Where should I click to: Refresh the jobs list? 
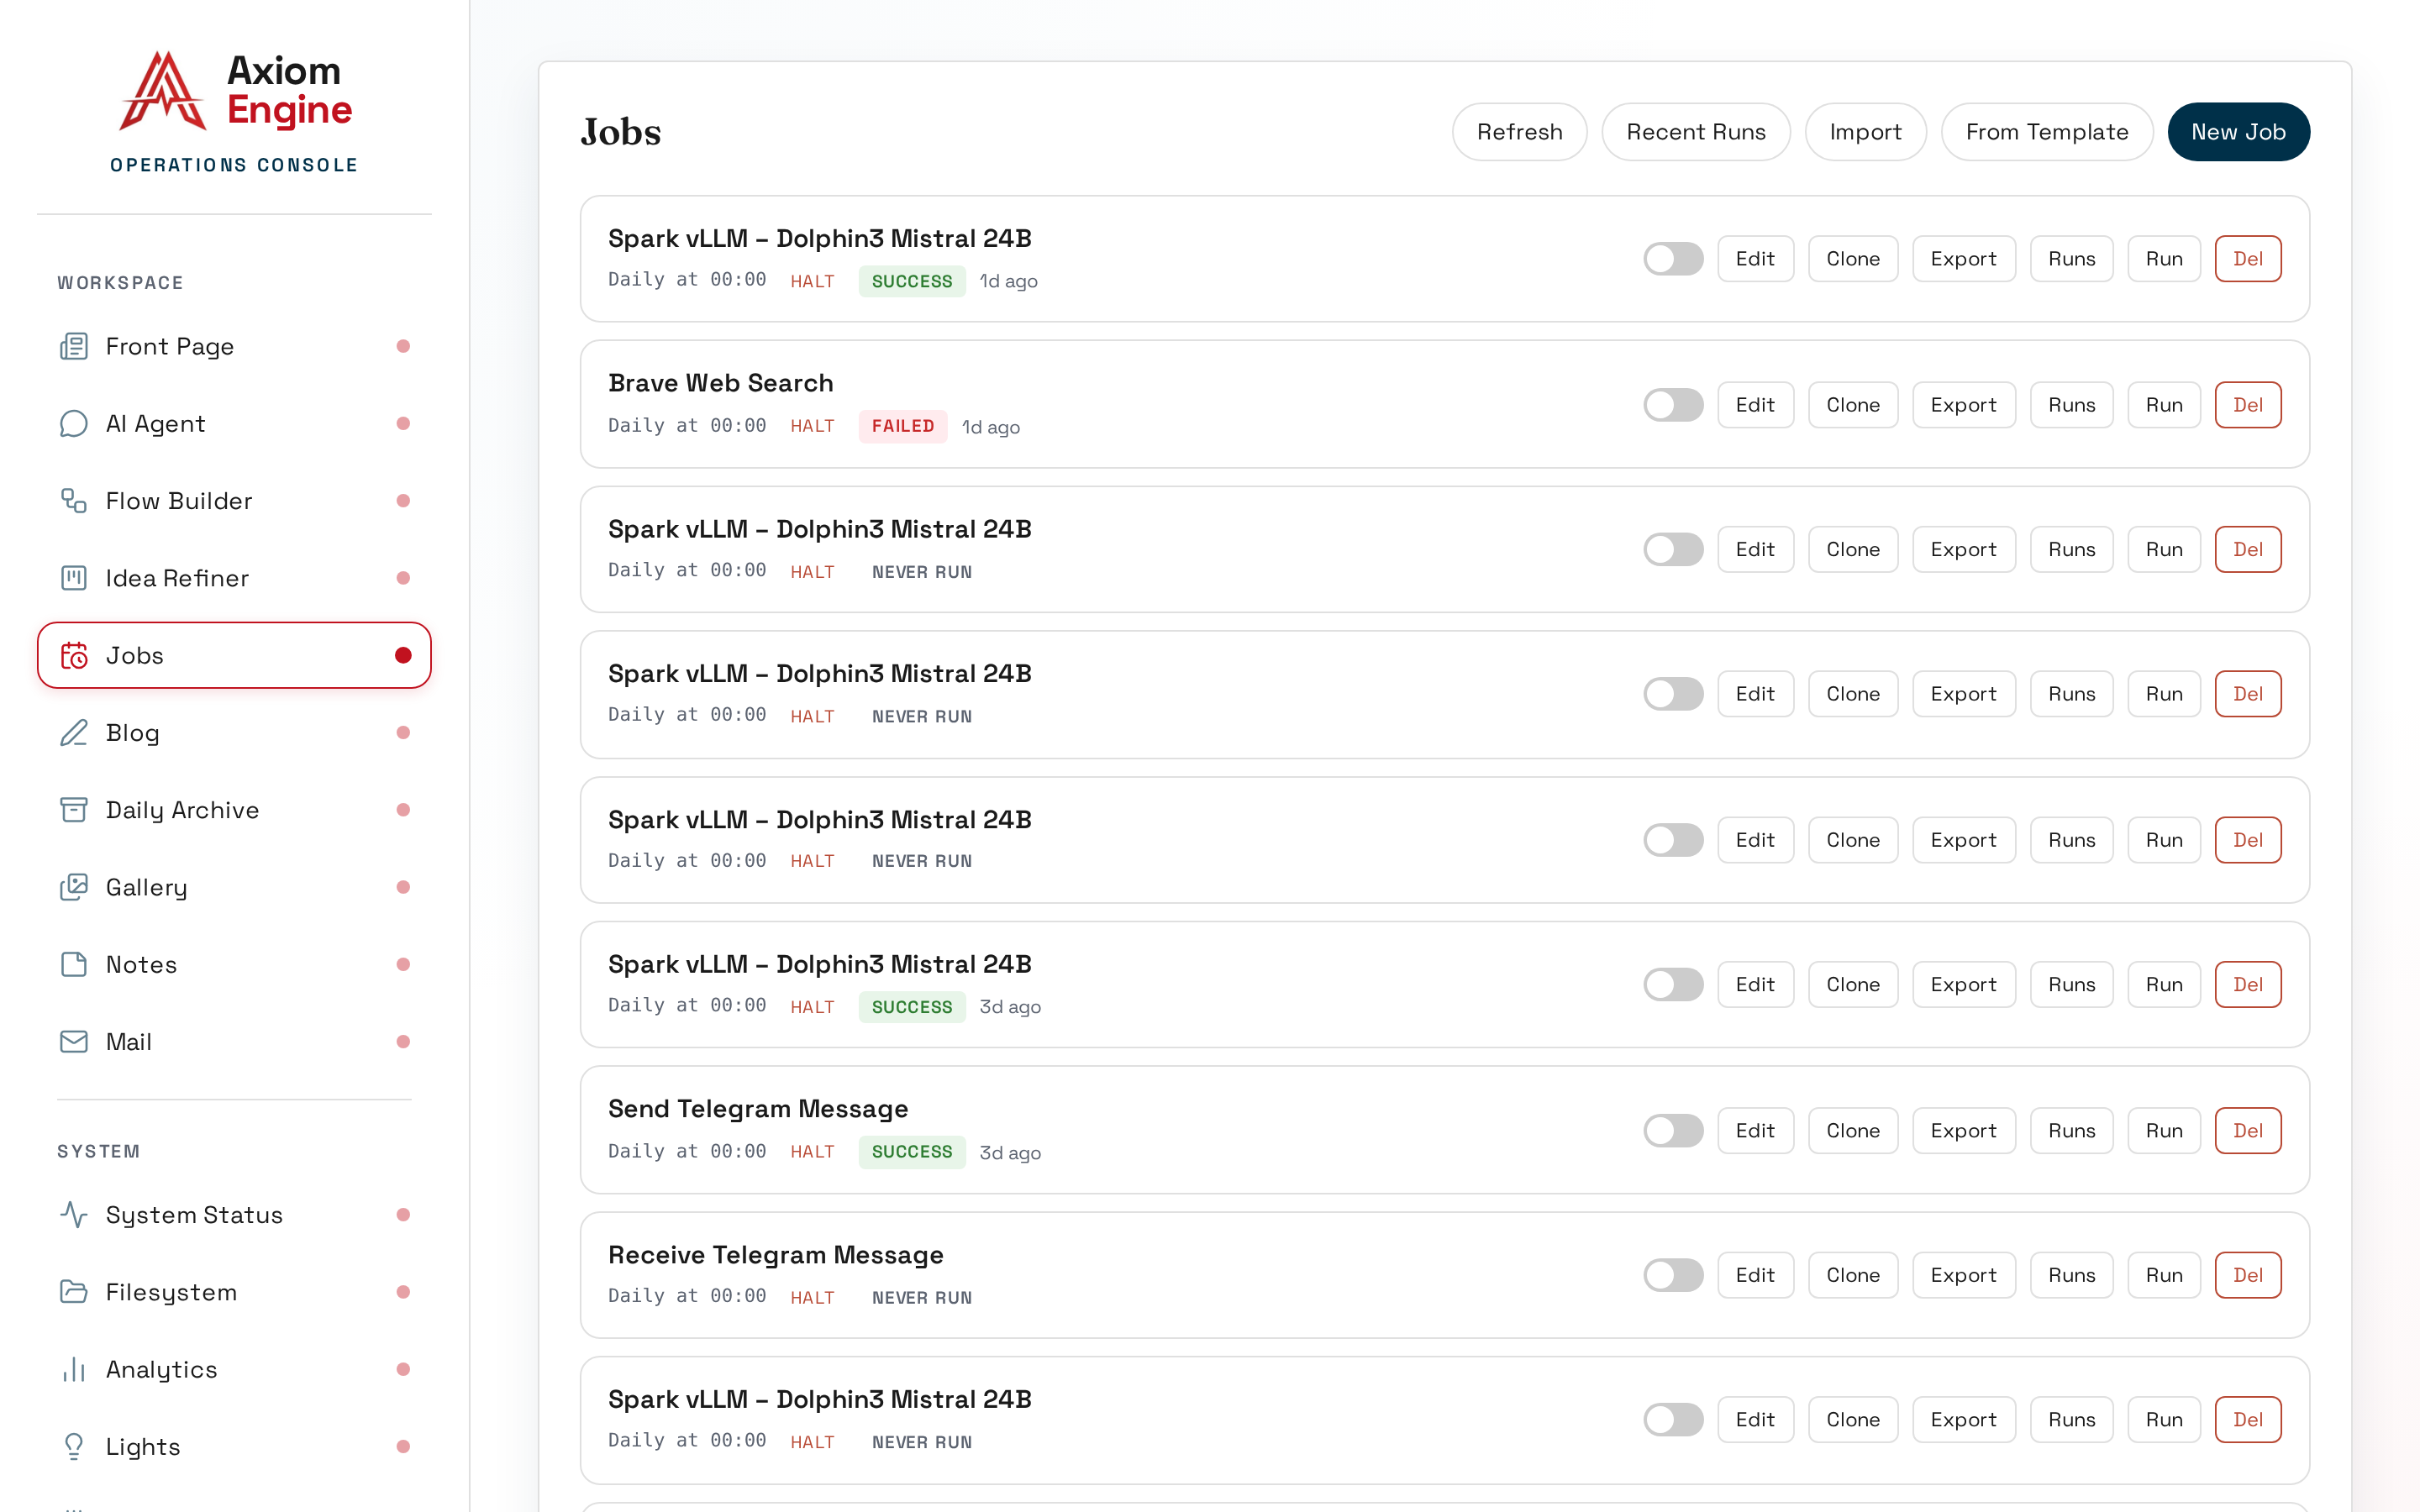pyautogui.click(x=1519, y=132)
